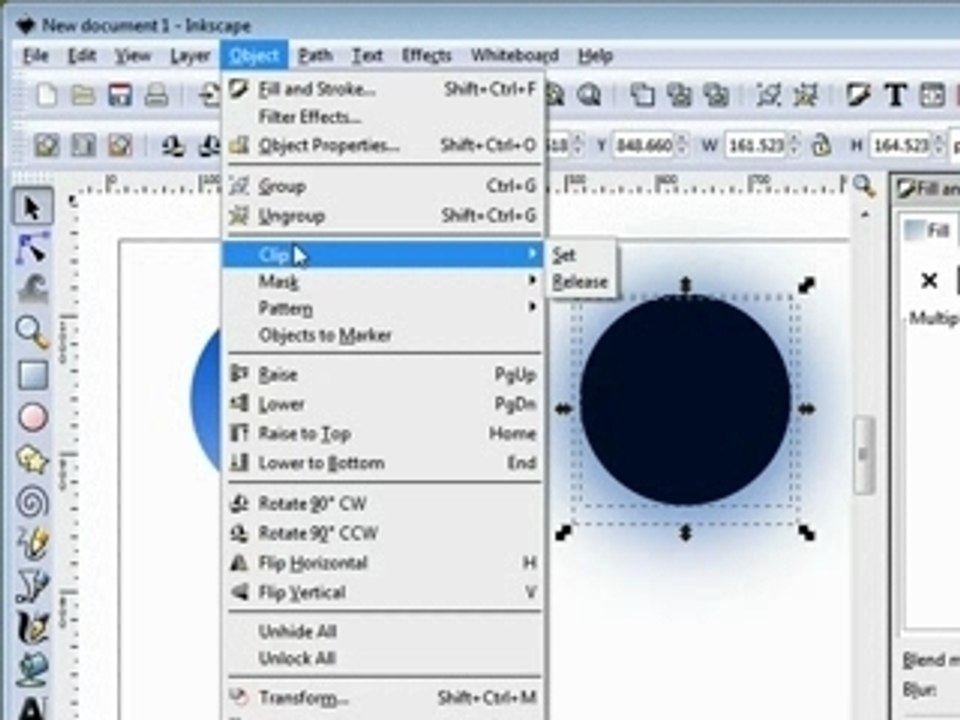The height and width of the screenshot is (720, 960).
Task: Open the Text dialog T icon
Action: [x=896, y=96]
